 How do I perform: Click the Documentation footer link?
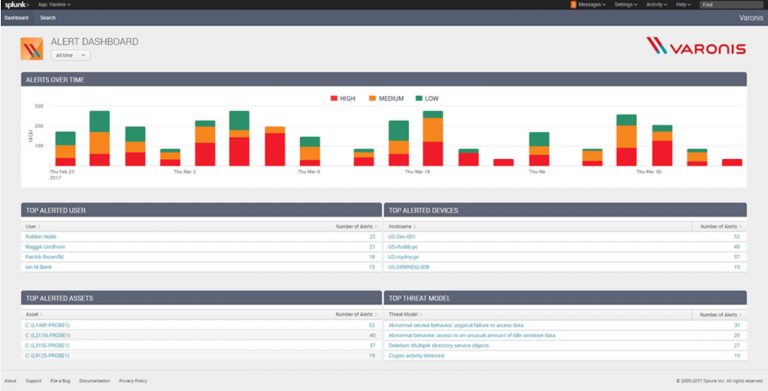point(95,381)
